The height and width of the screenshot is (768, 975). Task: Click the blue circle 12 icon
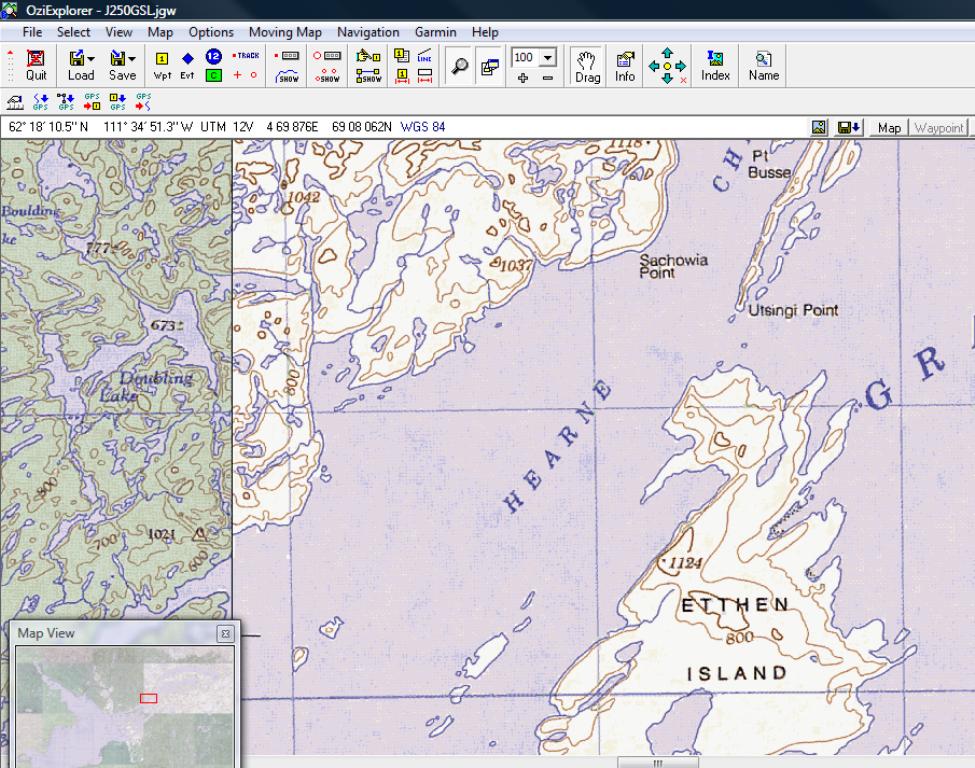click(213, 57)
